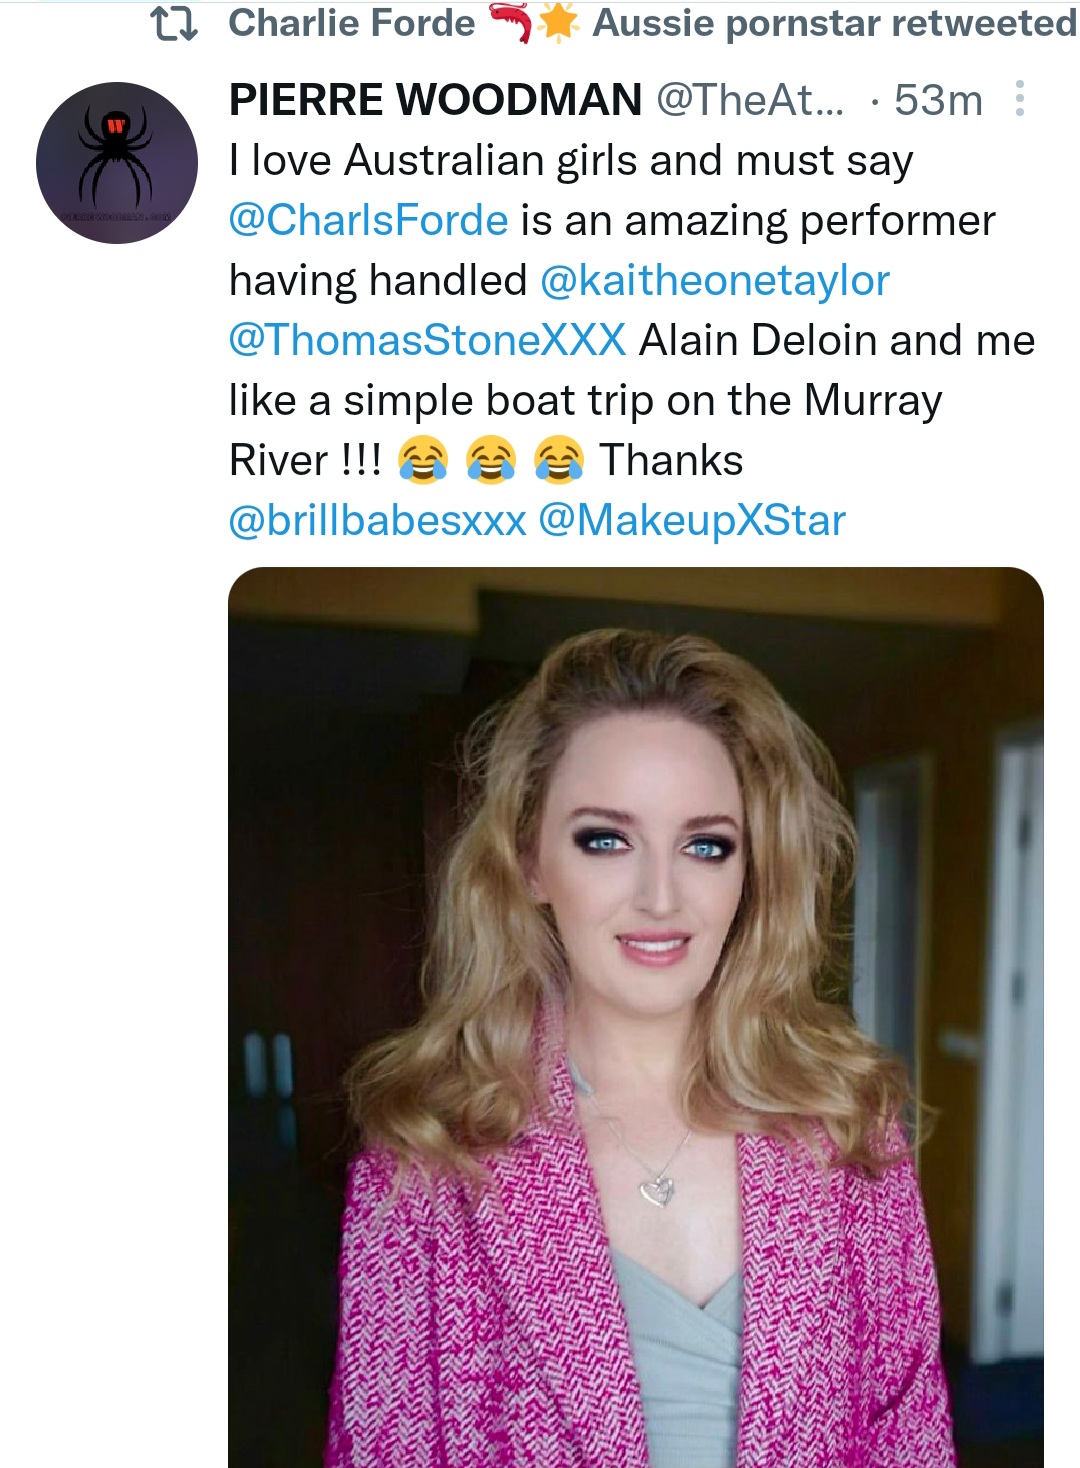Click the star emoji in the retweet header
The image size is (1080, 1468).
[x=558, y=23]
